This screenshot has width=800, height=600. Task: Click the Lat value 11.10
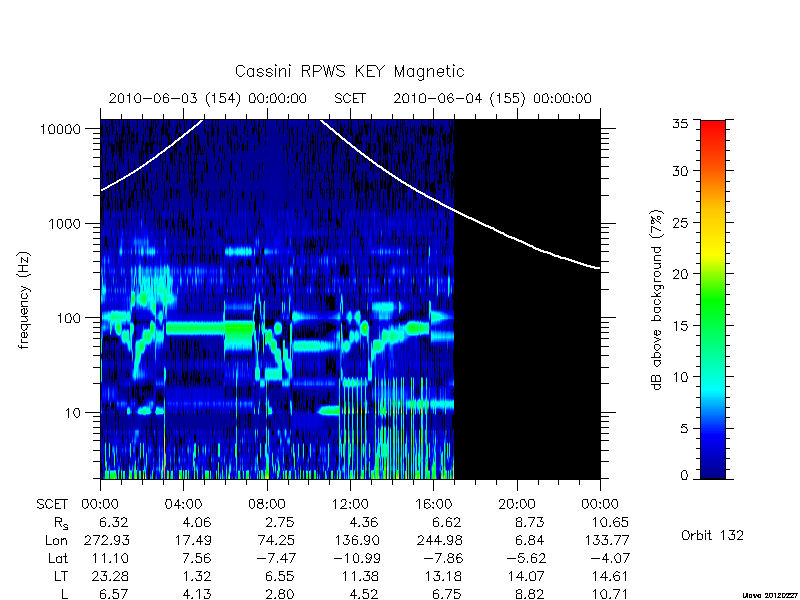(x=110, y=559)
